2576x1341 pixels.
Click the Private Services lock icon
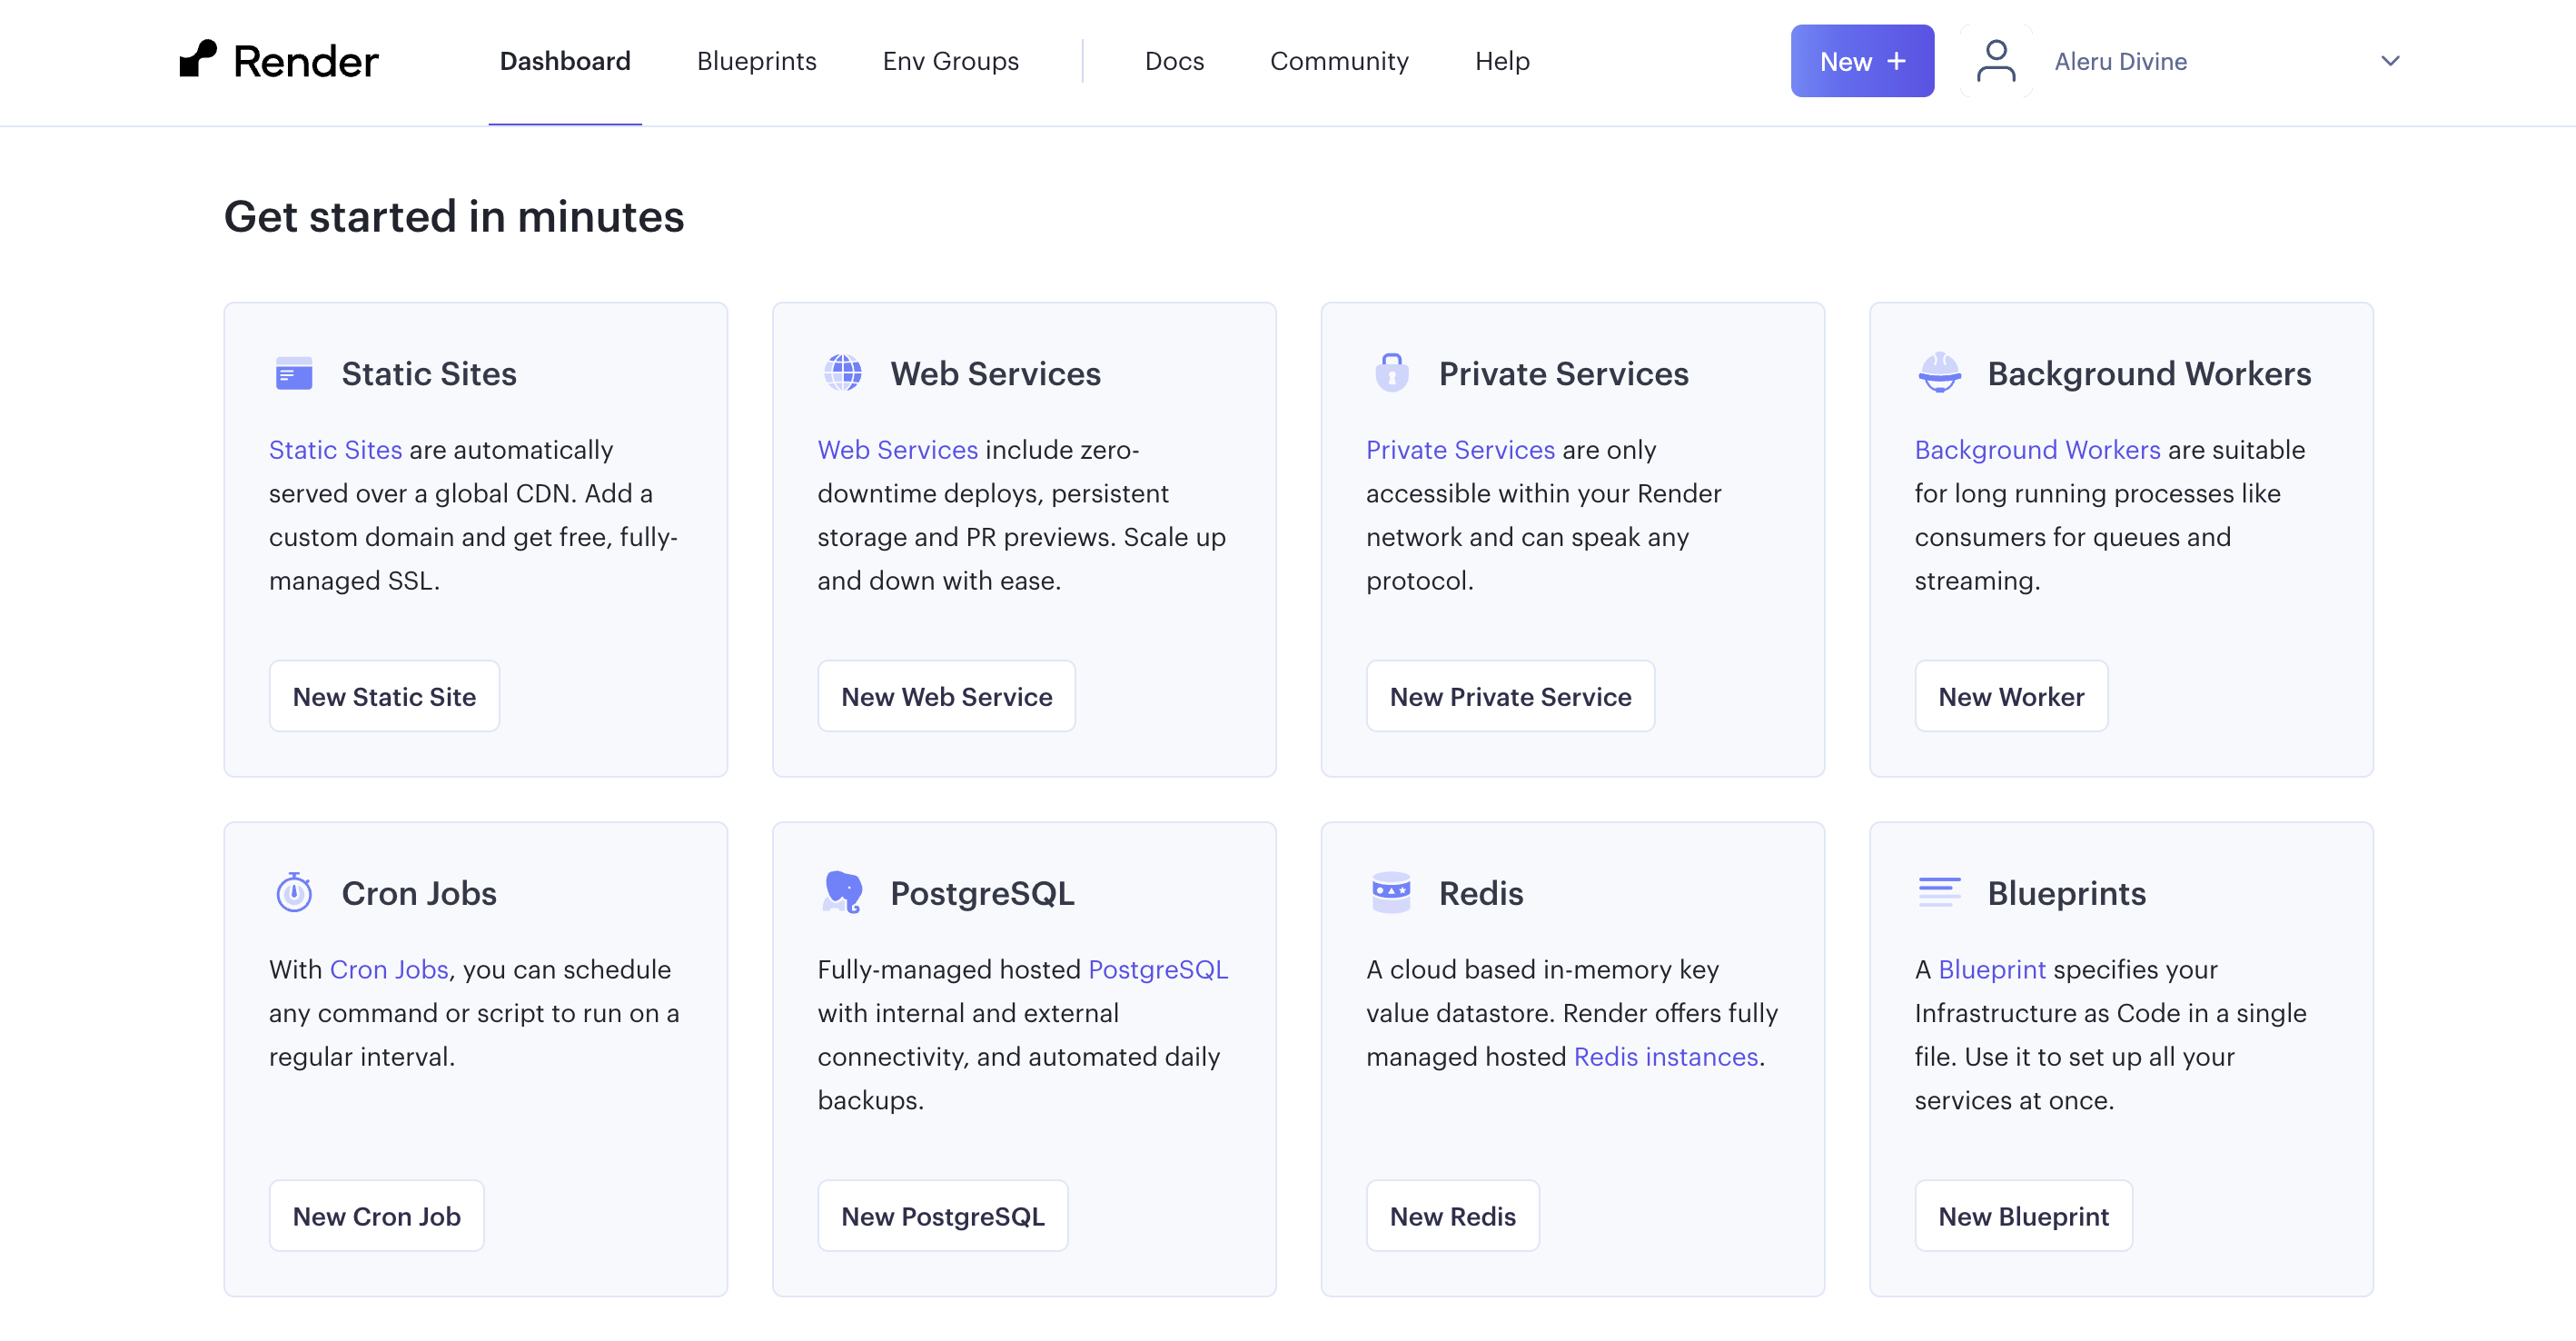pos(1391,373)
